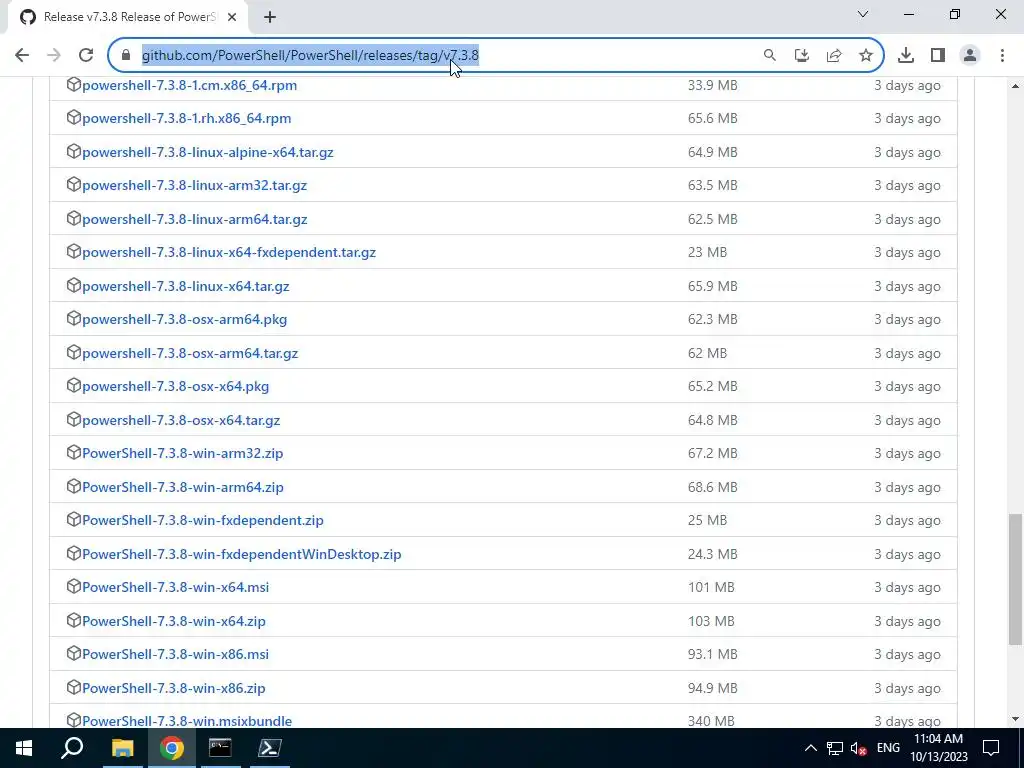
Task: Click the muted volume tray icon
Action: pos(859,748)
